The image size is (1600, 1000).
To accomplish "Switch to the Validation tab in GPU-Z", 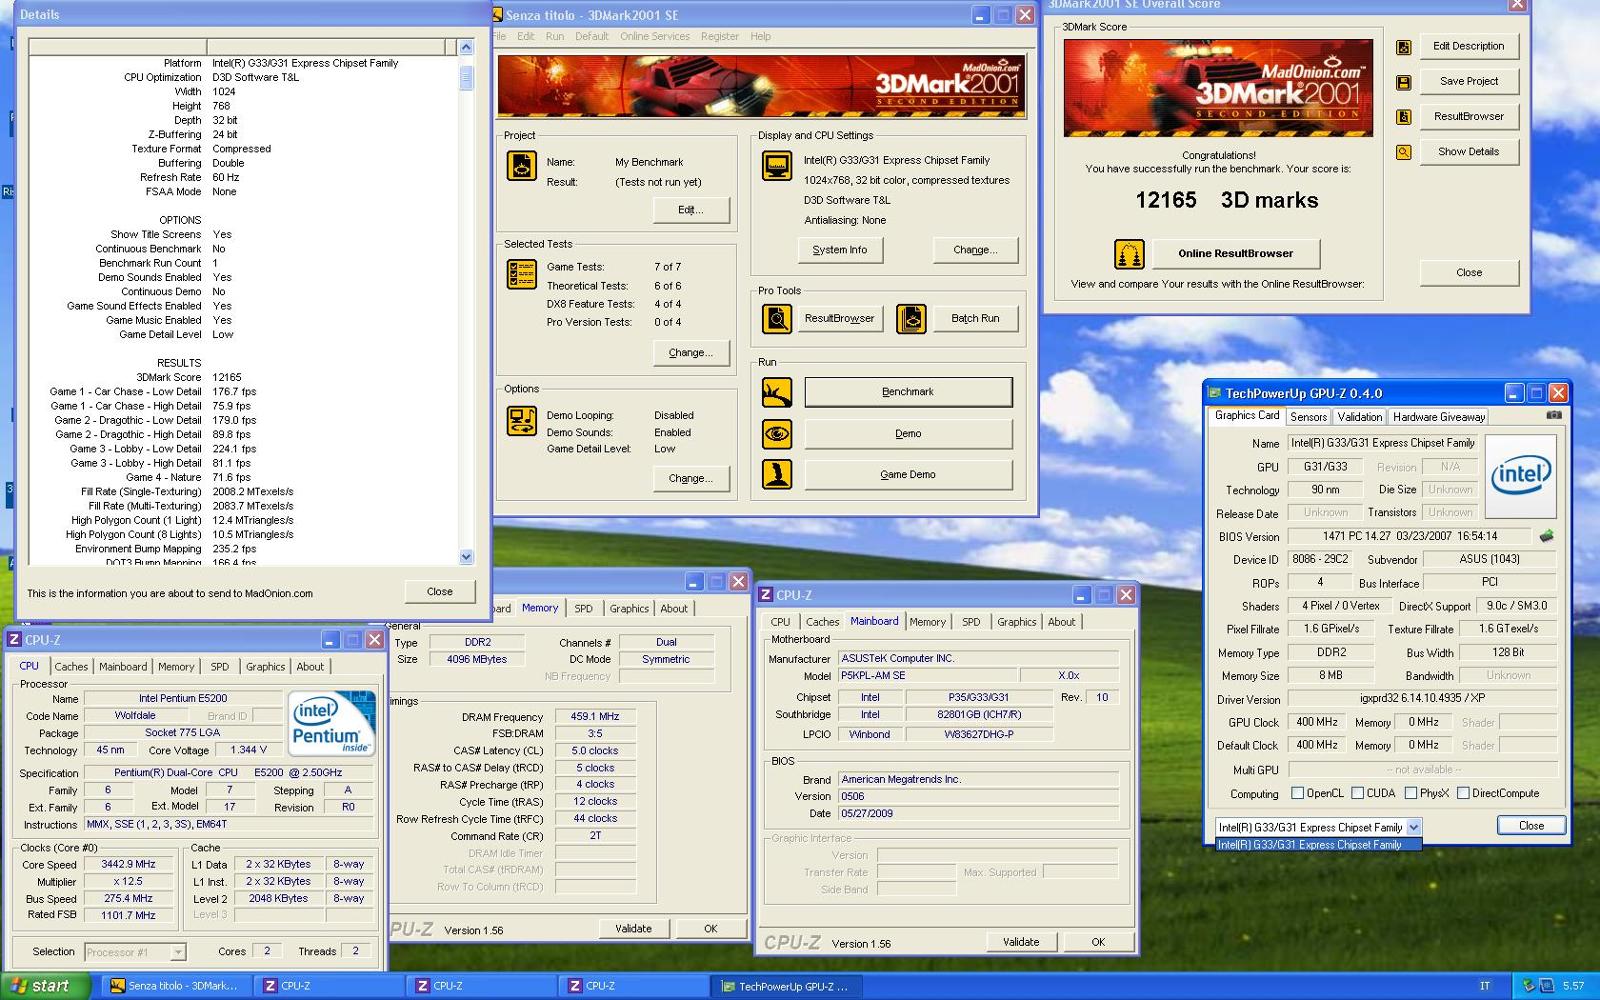I will (1360, 417).
